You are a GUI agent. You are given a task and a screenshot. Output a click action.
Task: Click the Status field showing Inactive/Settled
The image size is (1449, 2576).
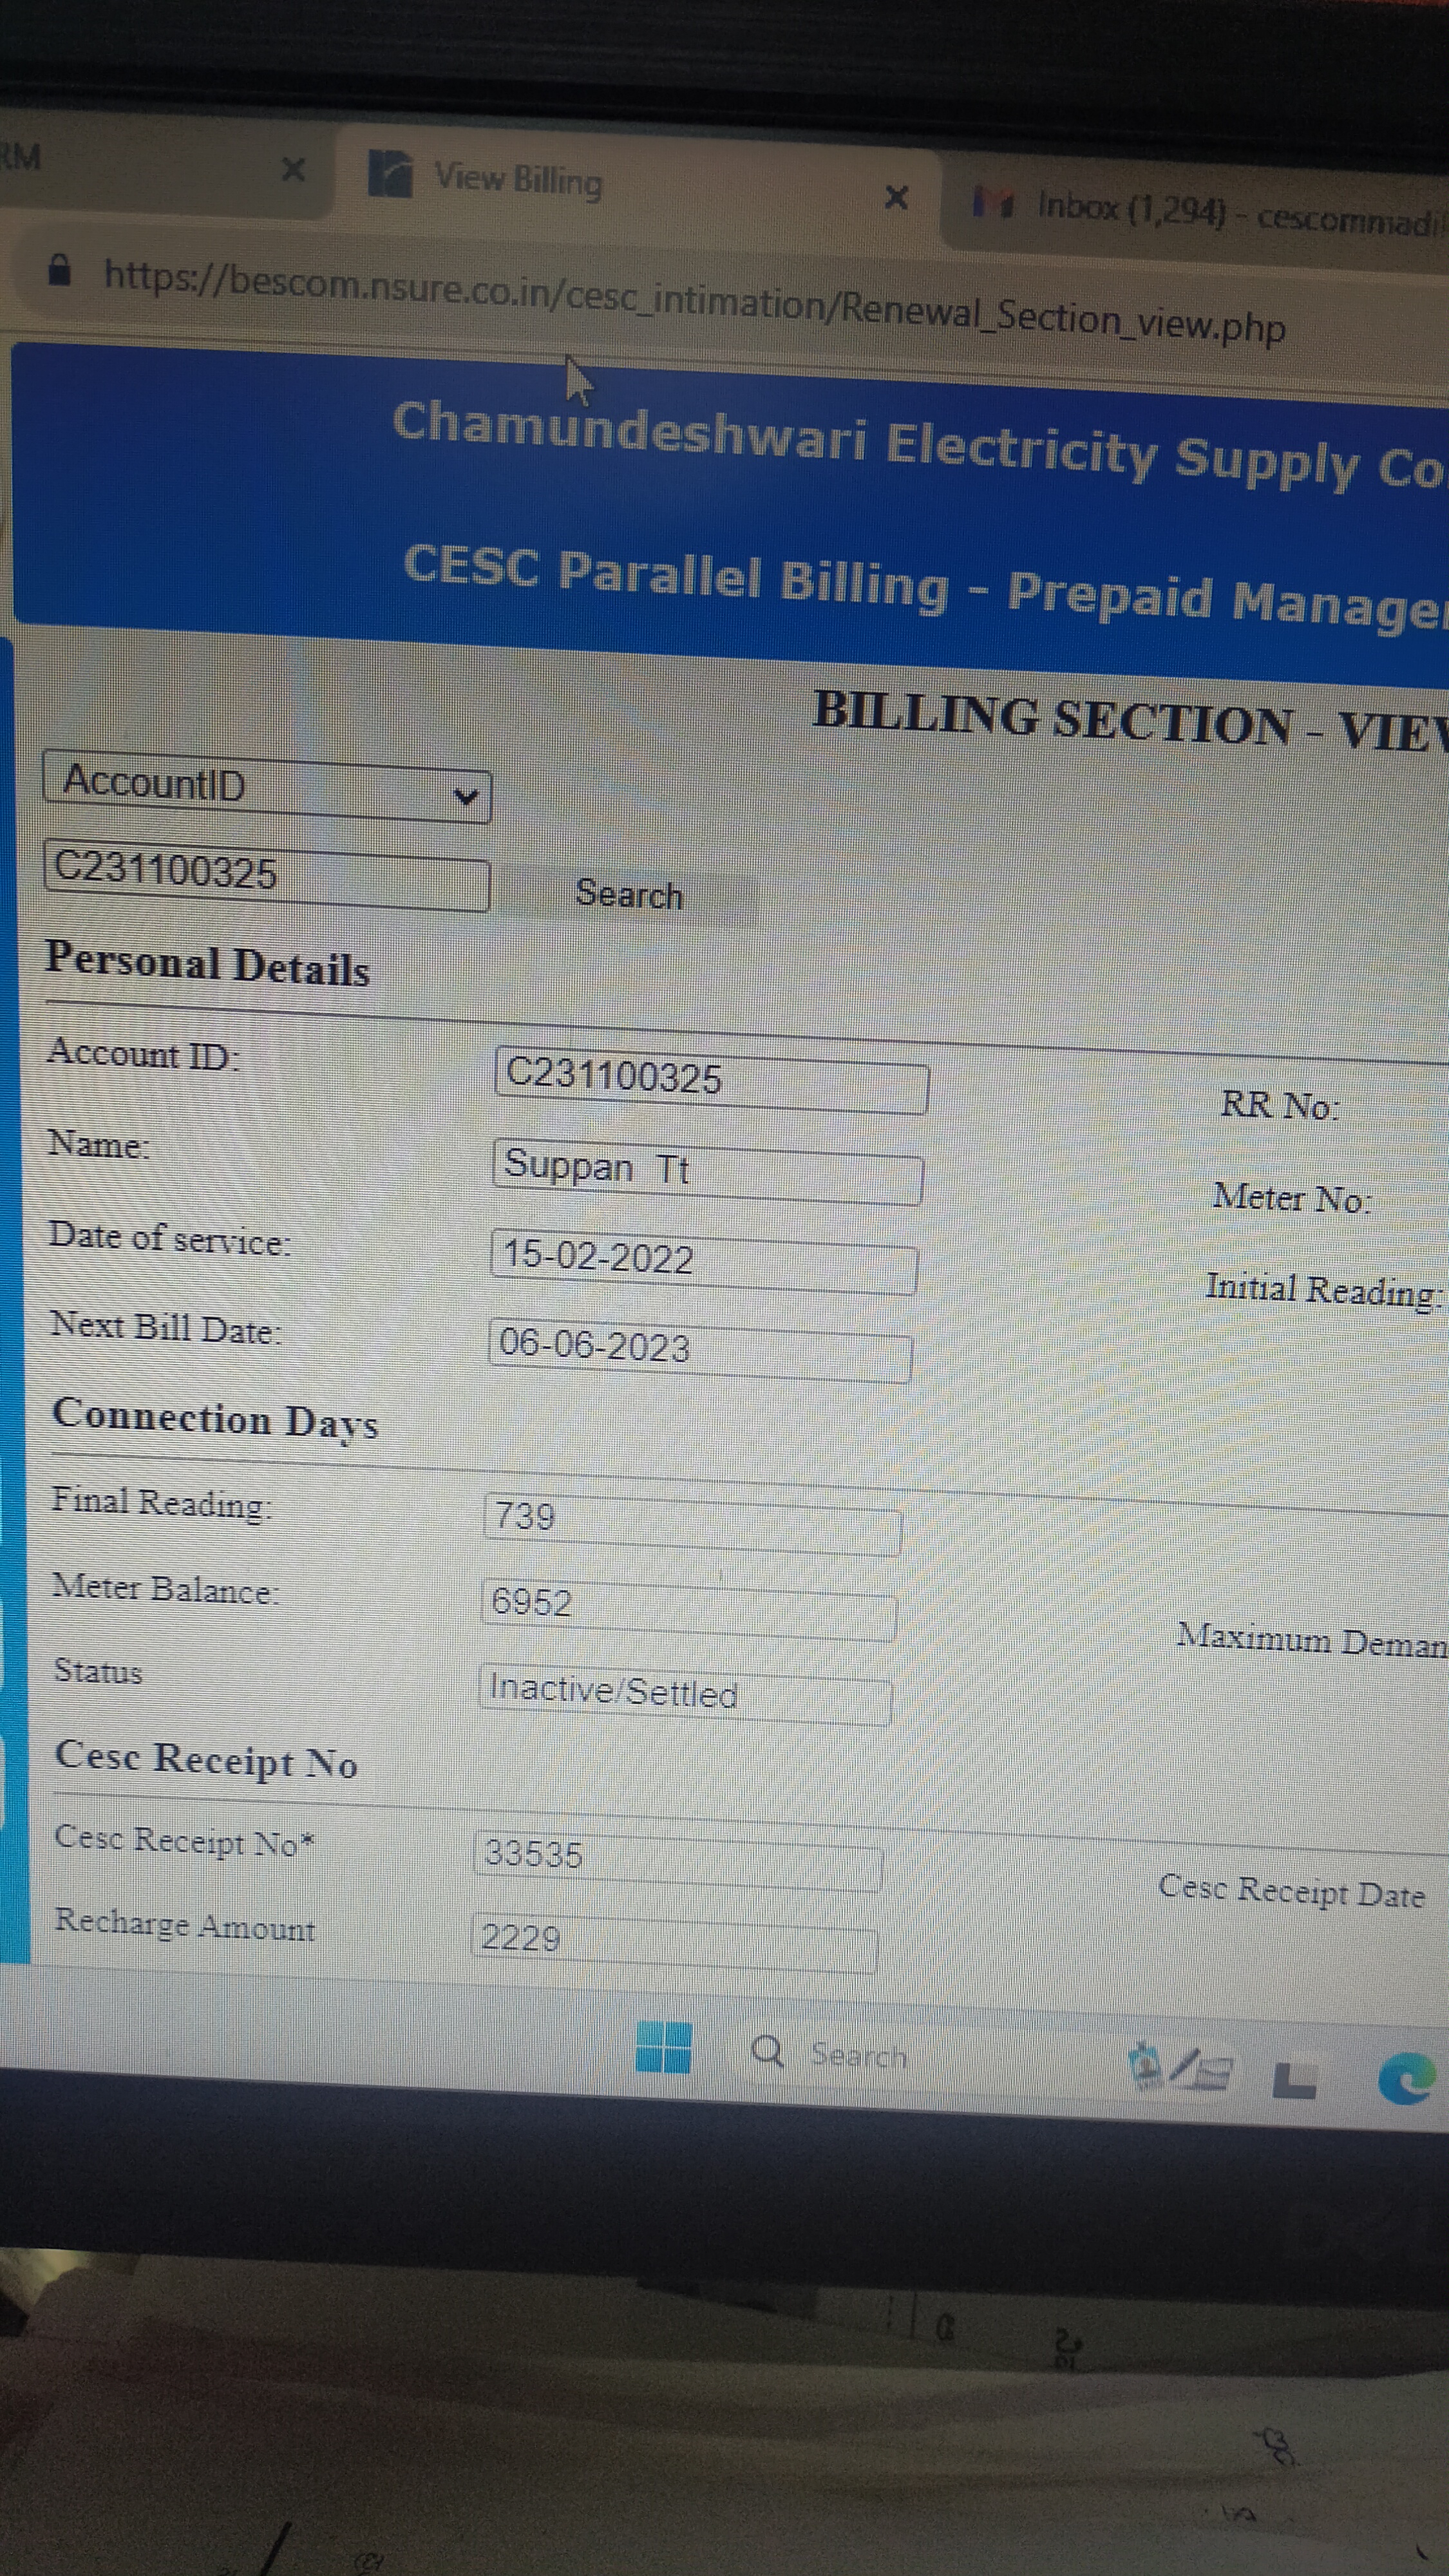(685, 1694)
